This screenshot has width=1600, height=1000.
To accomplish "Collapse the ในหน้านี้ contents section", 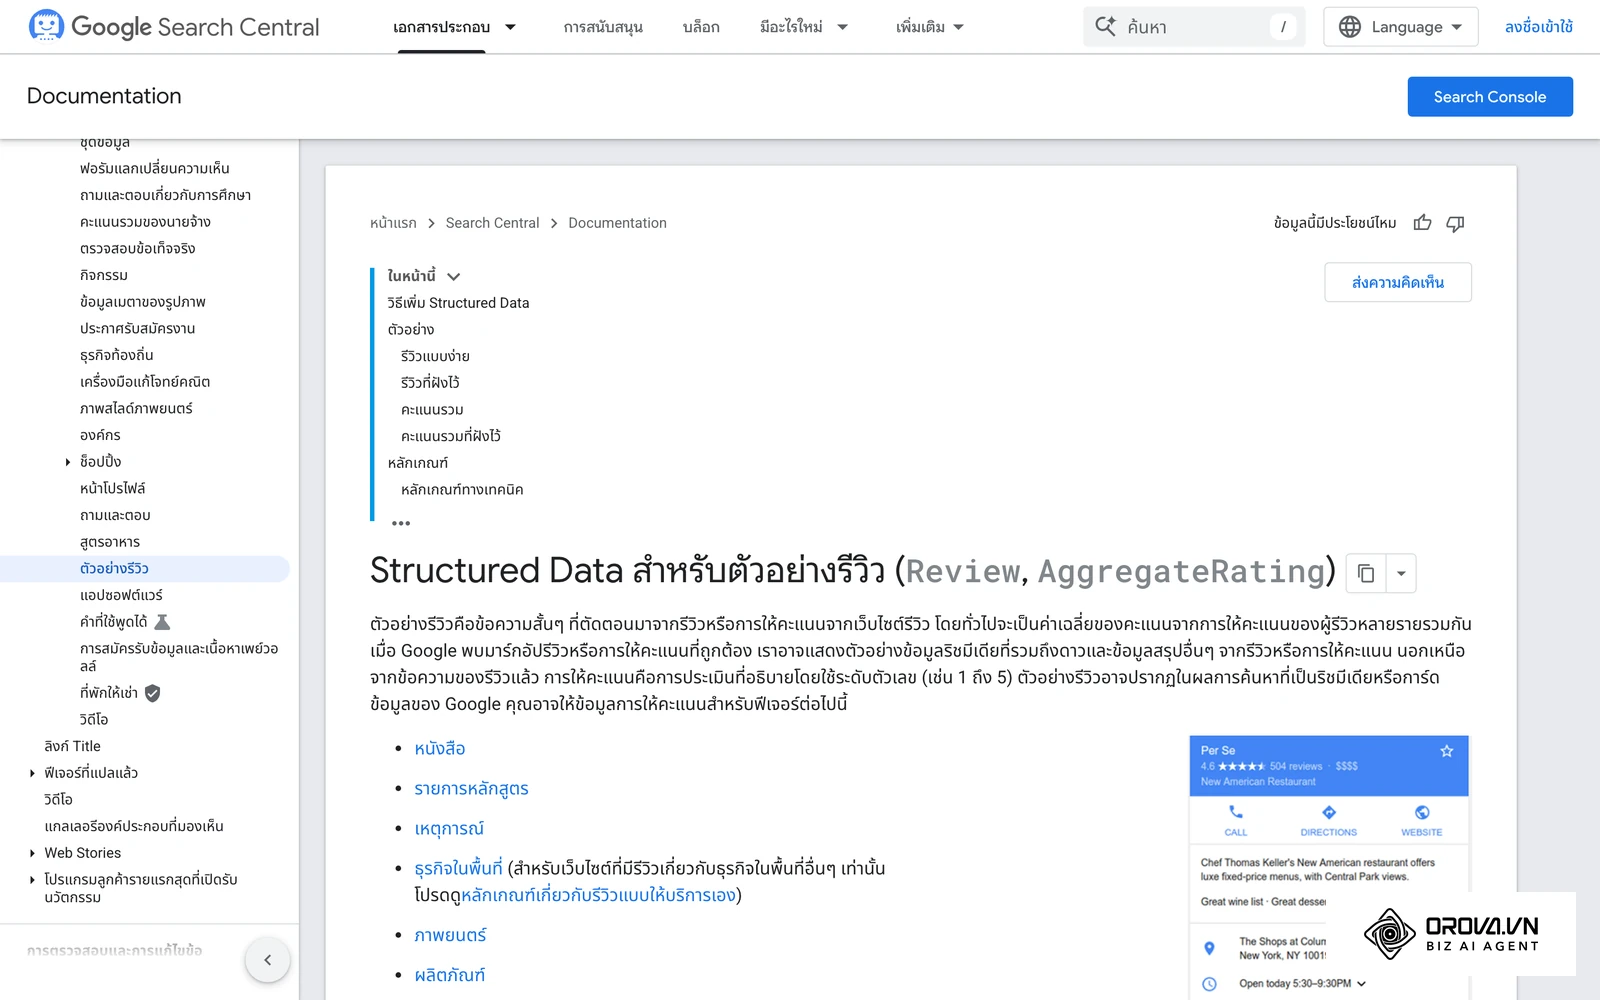I will point(453,277).
